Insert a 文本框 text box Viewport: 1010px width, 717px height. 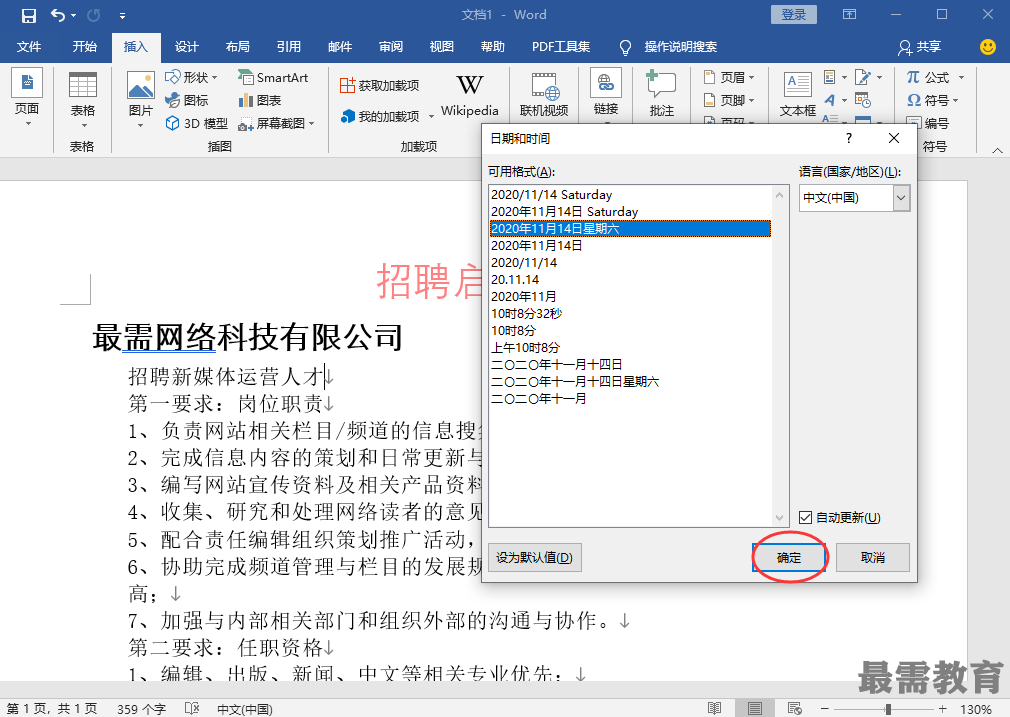(x=798, y=94)
